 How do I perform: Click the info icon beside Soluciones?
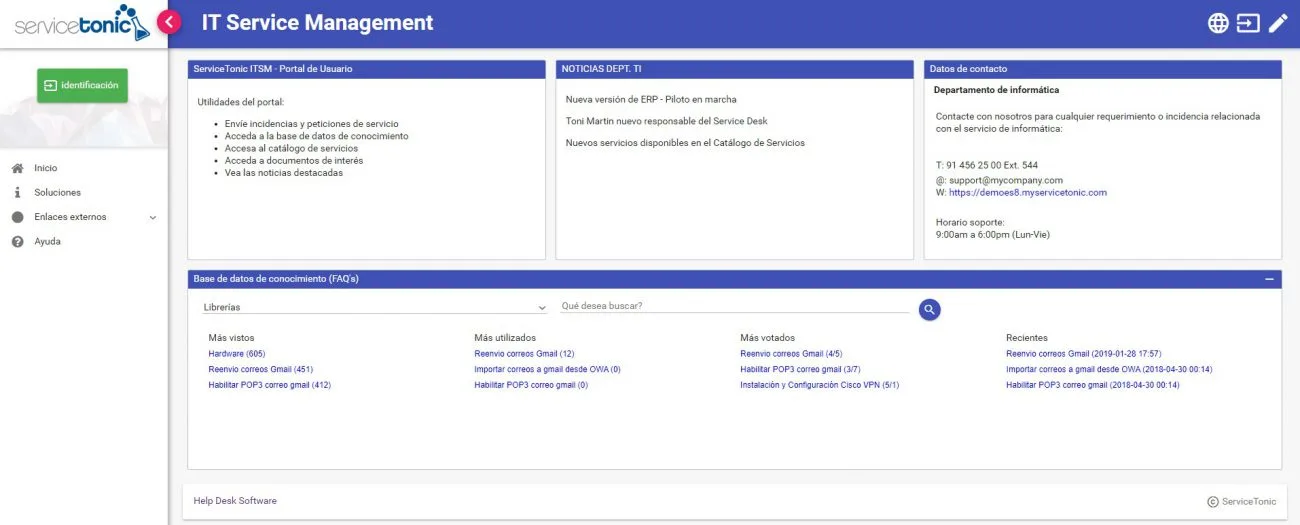pyautogui.click(x=17, y=192)
